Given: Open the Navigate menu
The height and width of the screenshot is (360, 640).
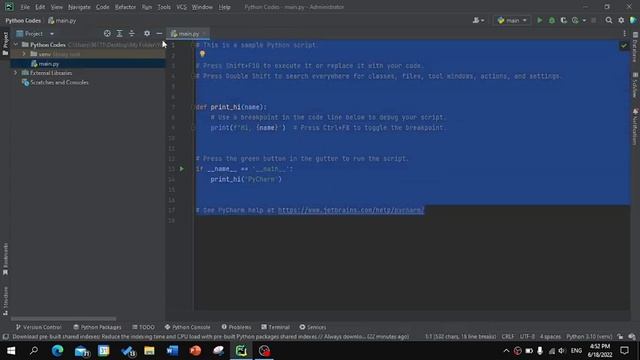Looking at the screenshot, I should point(79,7).
